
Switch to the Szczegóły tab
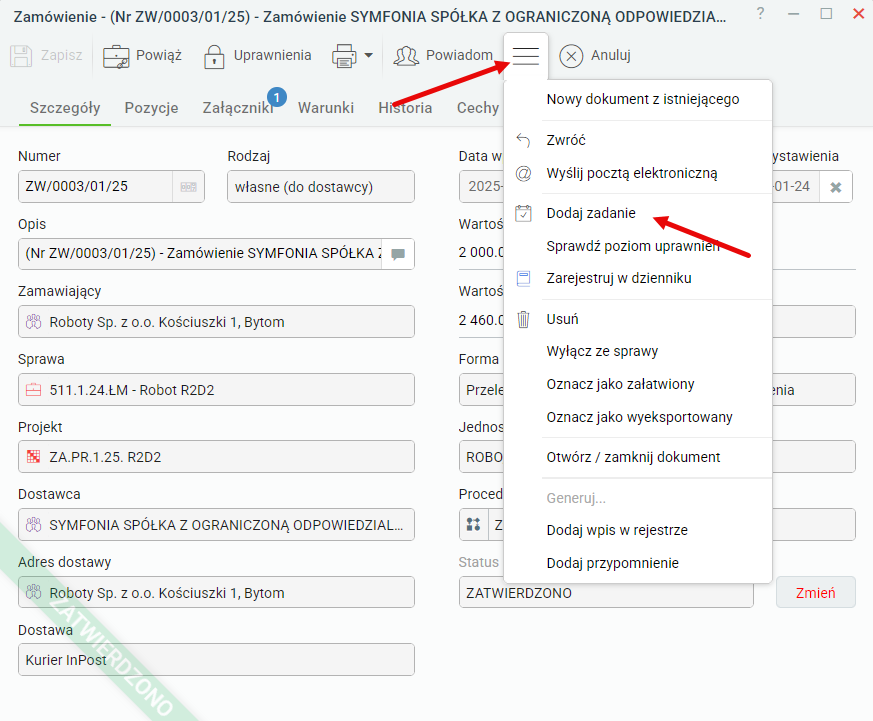(65, 108)
